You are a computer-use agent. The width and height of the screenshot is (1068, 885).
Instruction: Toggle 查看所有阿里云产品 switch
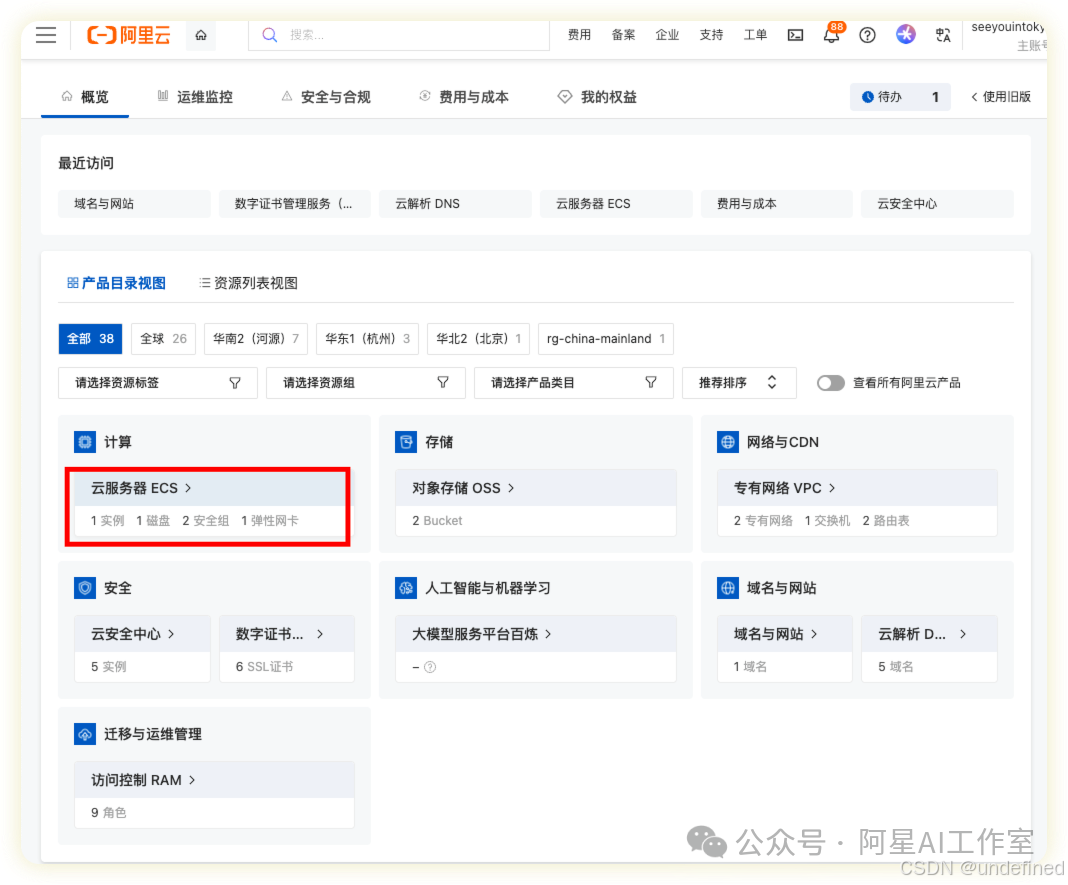830,383
